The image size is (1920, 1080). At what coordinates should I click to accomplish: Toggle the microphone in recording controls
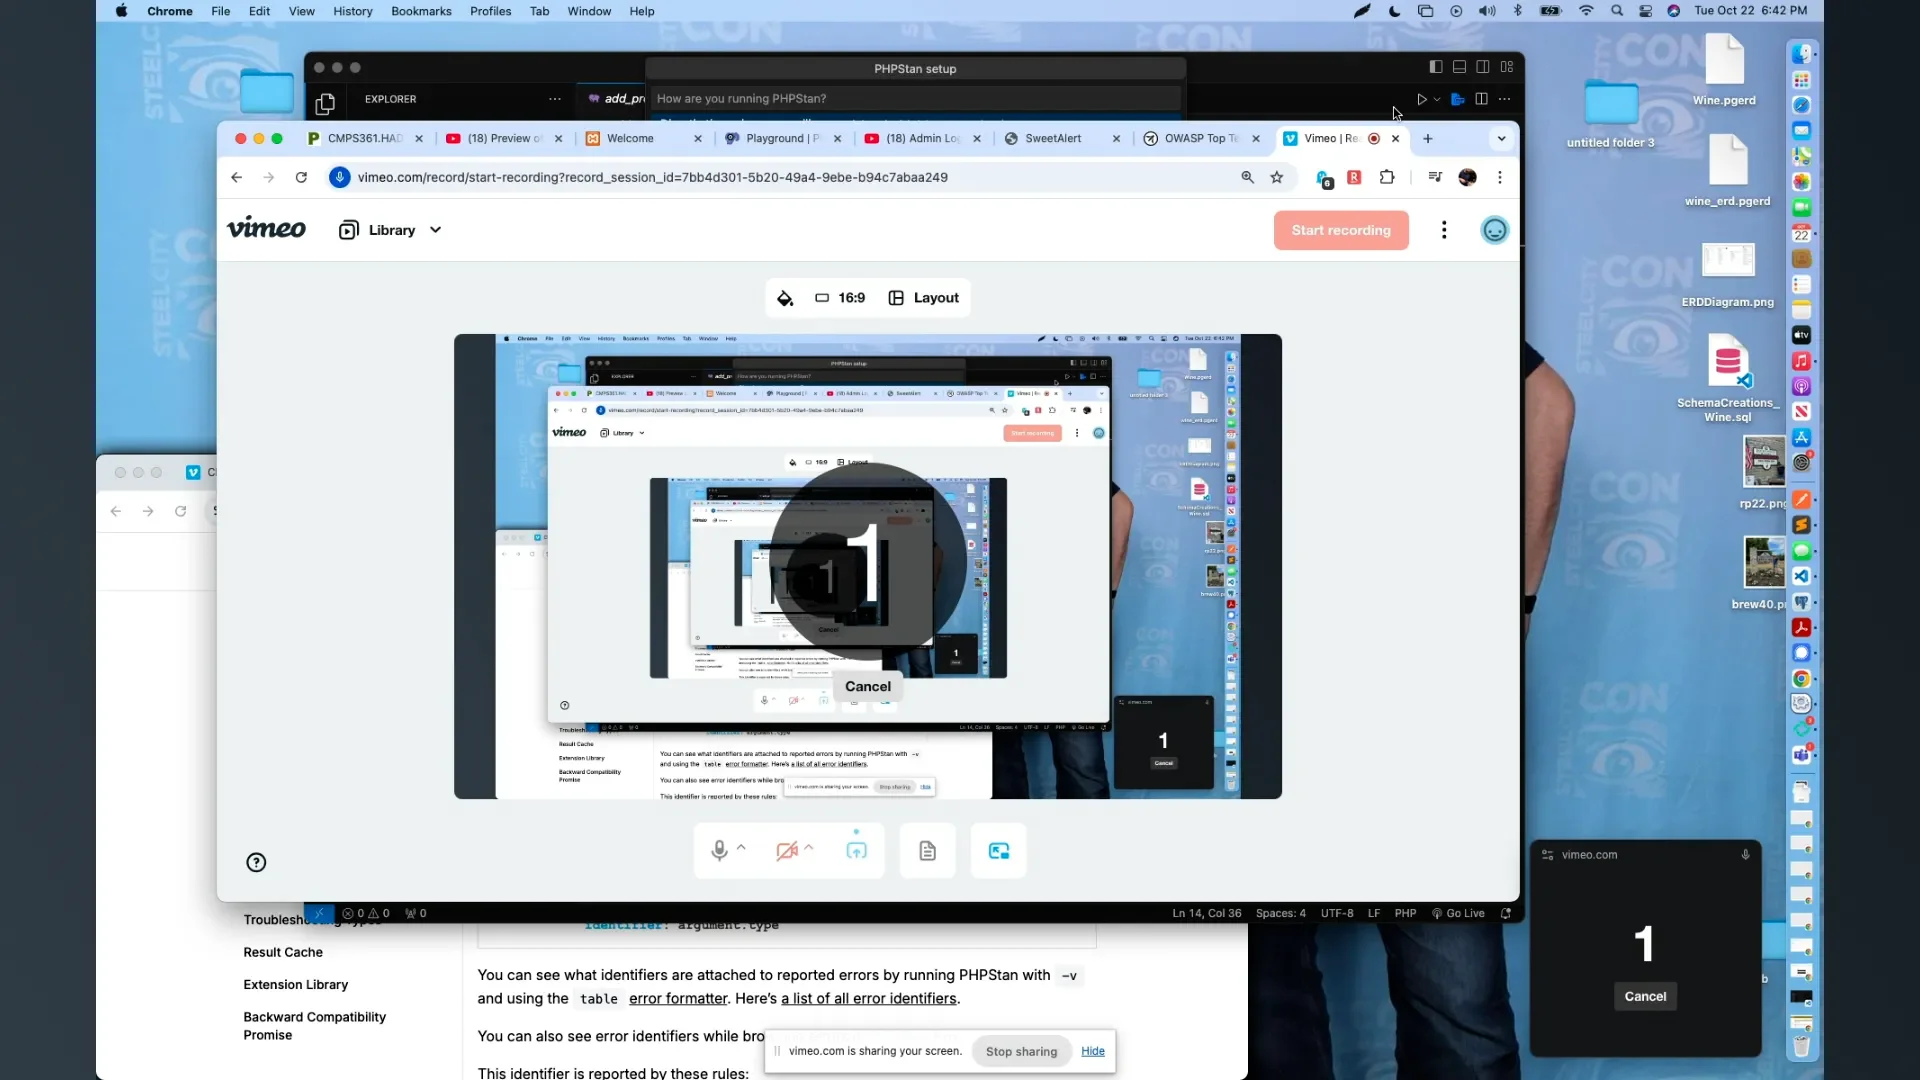718,851
